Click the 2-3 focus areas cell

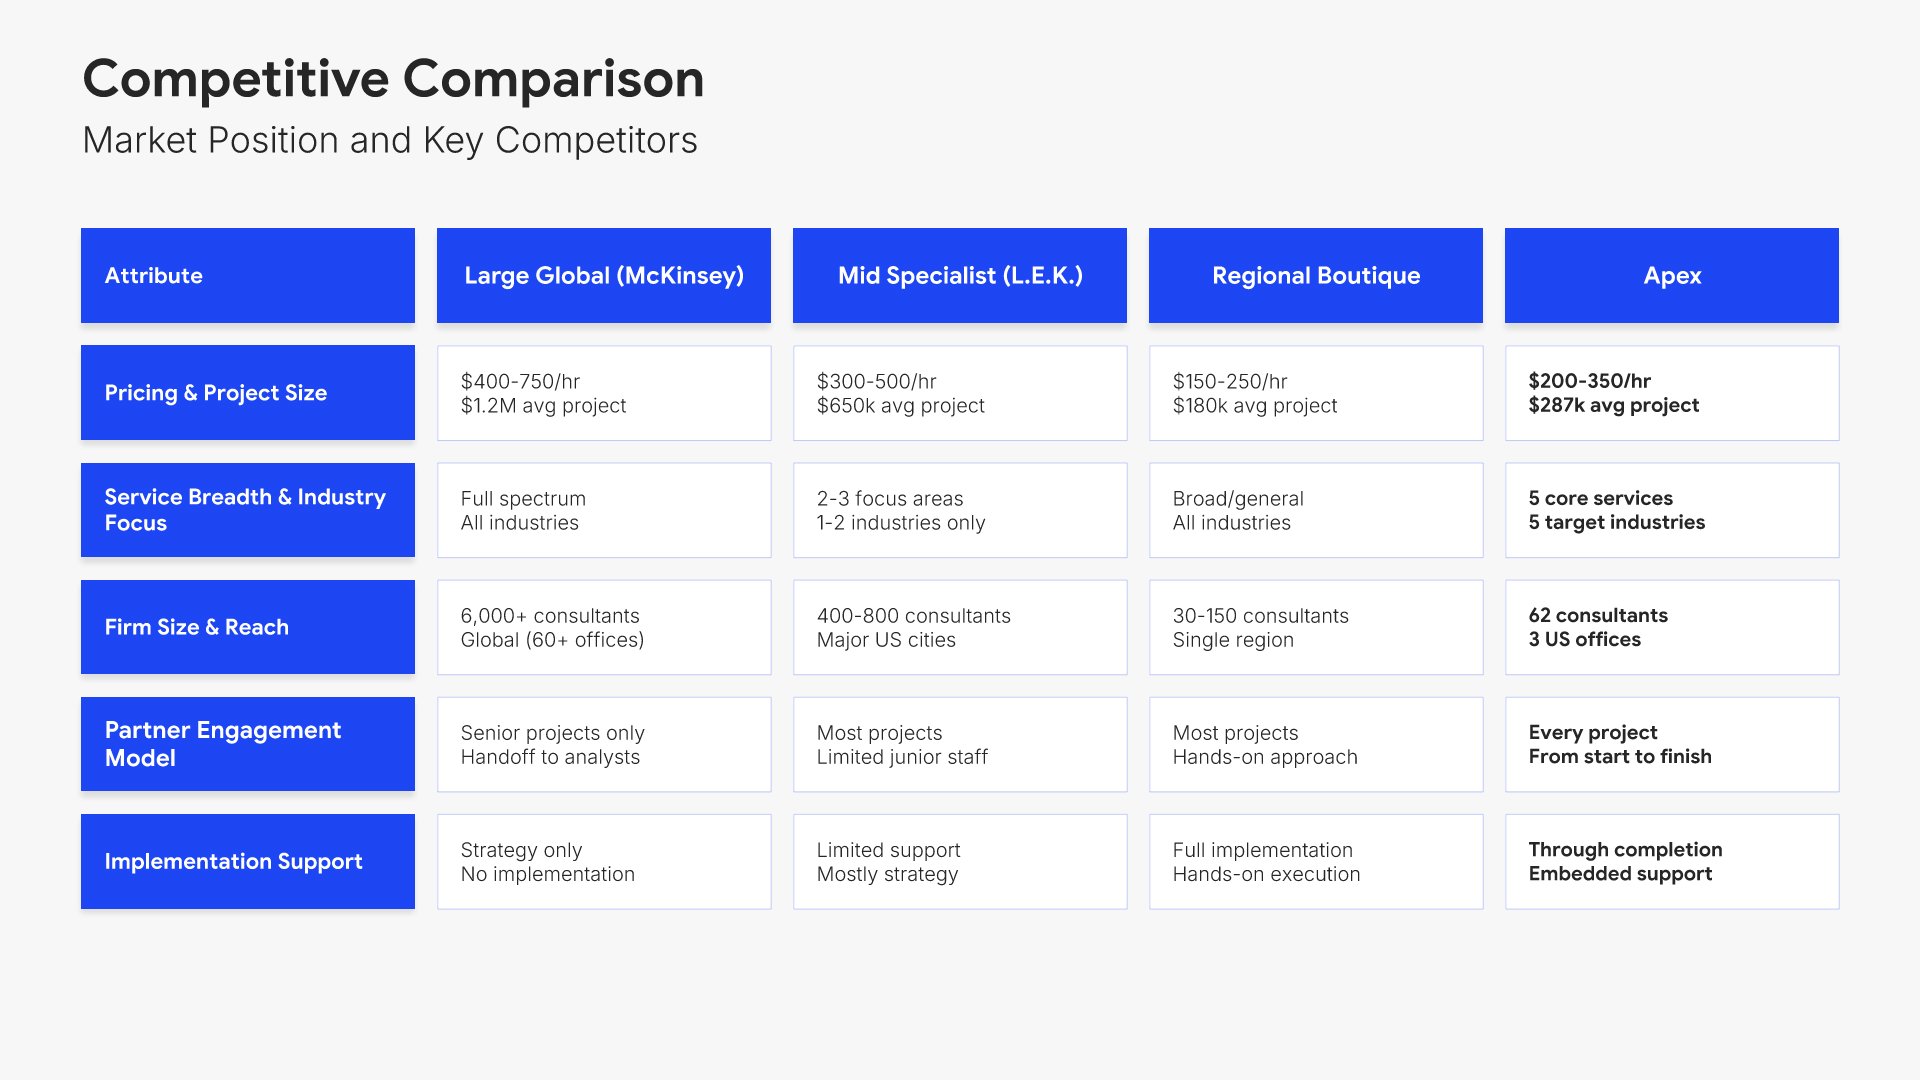pos(959,510)
